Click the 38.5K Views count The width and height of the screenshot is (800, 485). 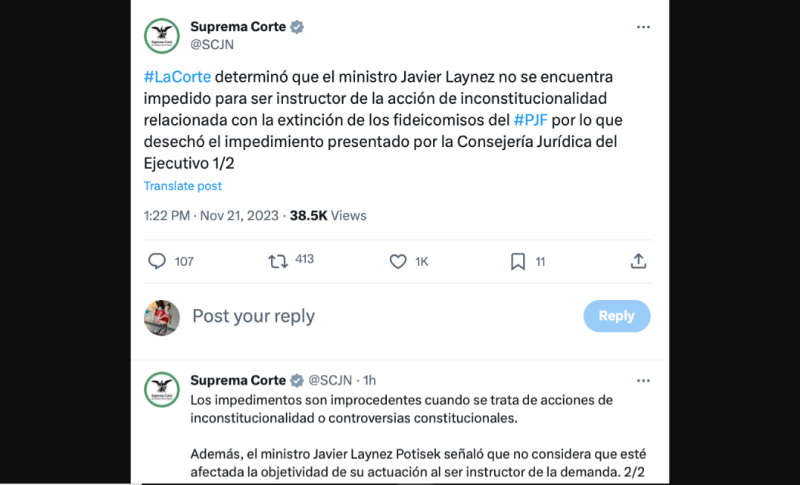pos(328,215)
